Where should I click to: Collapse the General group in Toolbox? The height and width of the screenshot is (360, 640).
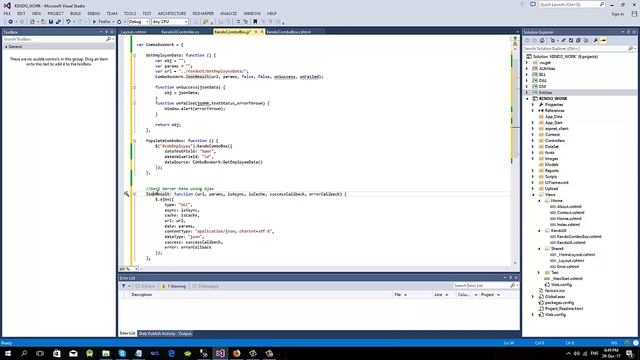(6, 47)
